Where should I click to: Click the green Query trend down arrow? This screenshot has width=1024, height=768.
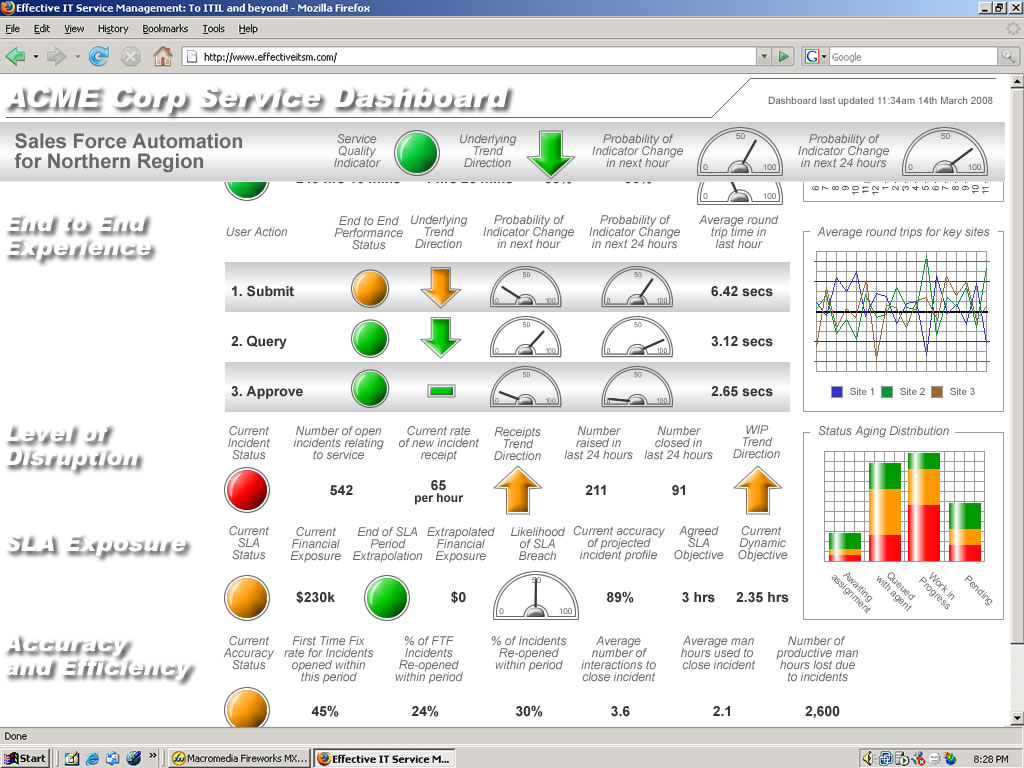[439, 338]
